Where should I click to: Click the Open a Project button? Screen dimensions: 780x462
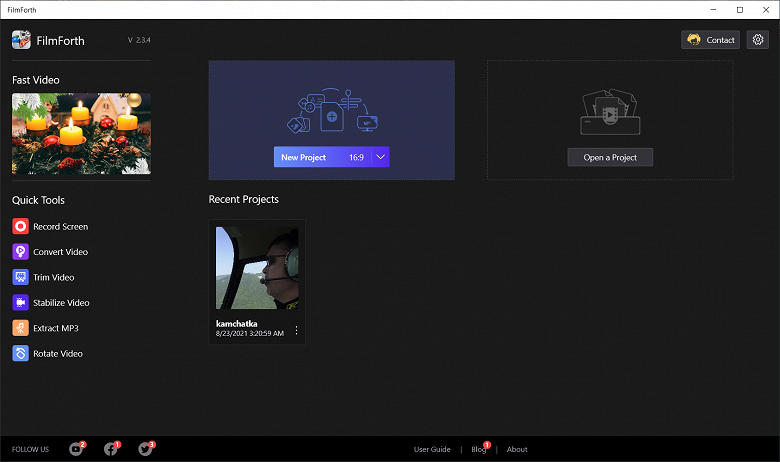(610, 158)
